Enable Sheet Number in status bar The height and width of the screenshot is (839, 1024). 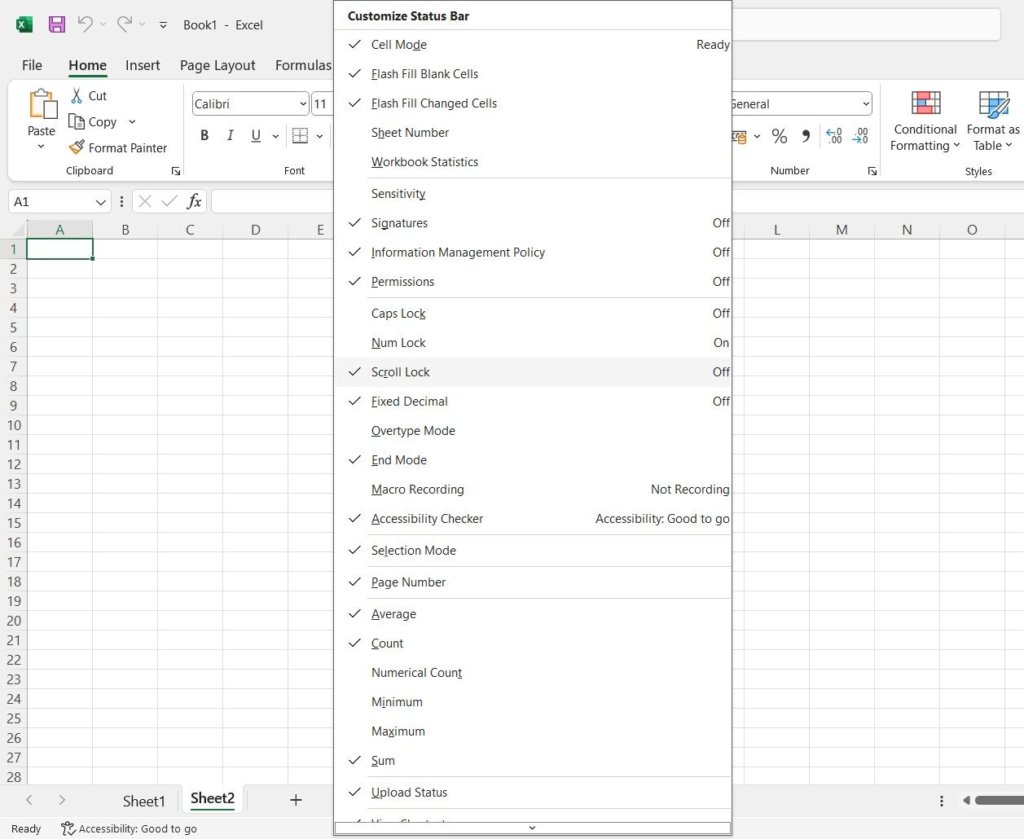point(532,133)
